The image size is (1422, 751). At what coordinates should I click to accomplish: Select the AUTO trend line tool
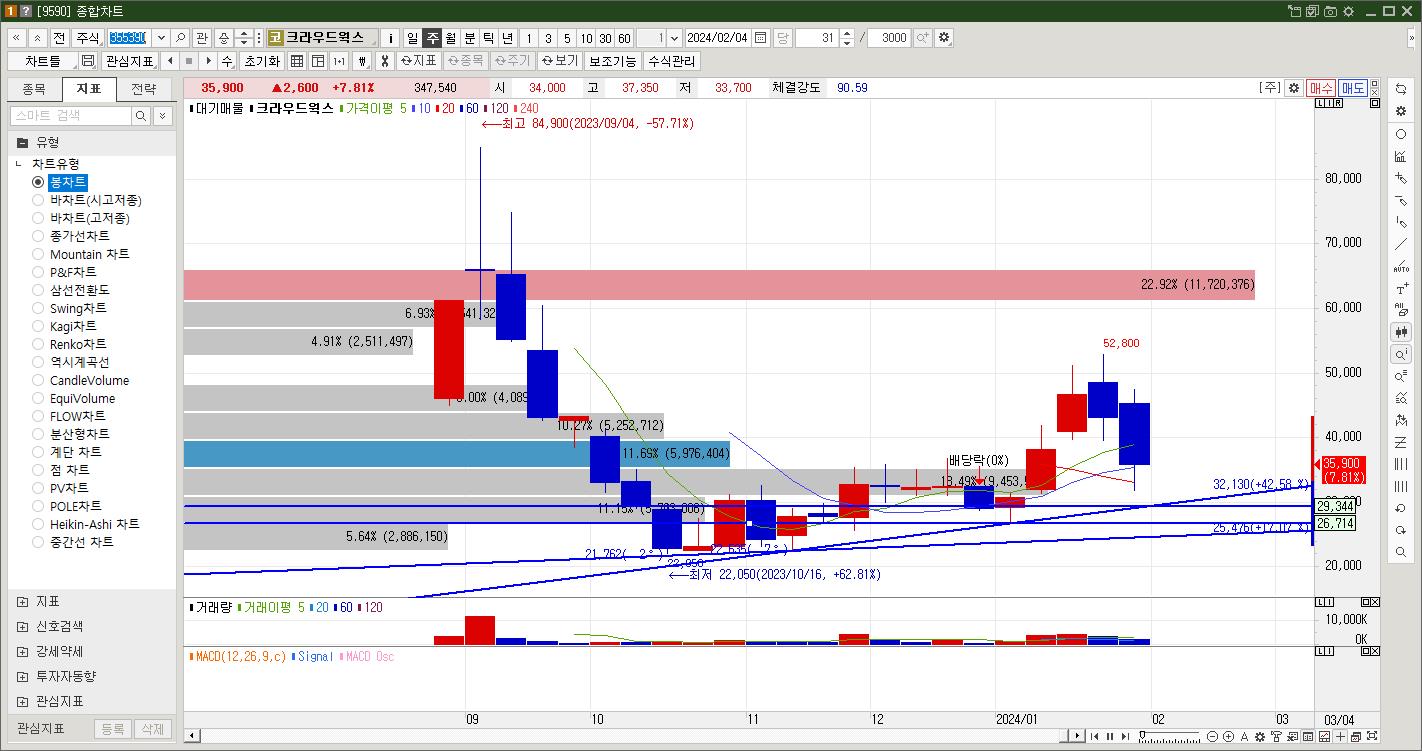pyautogui.click(x=1401, y=266)
